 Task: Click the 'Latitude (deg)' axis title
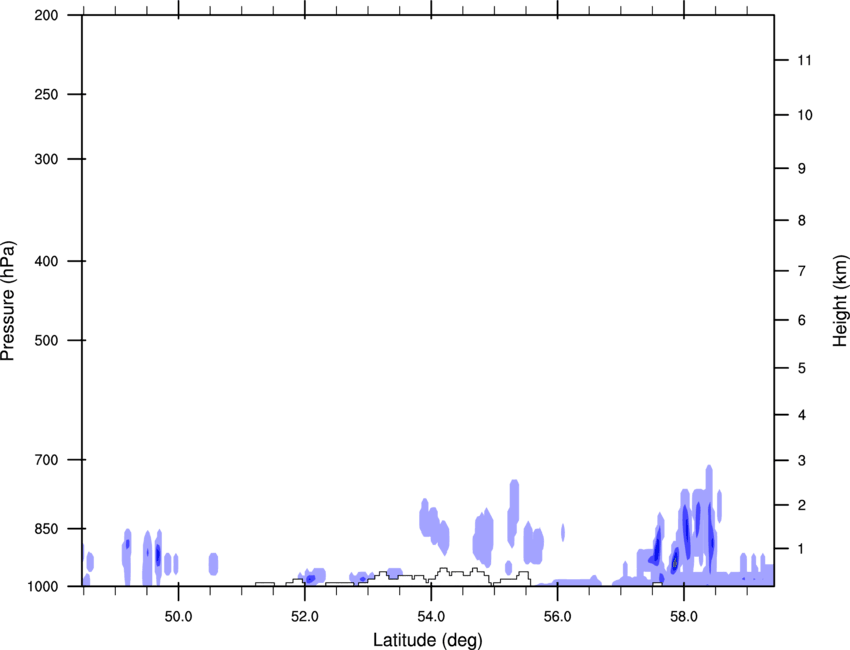[428, 640]
